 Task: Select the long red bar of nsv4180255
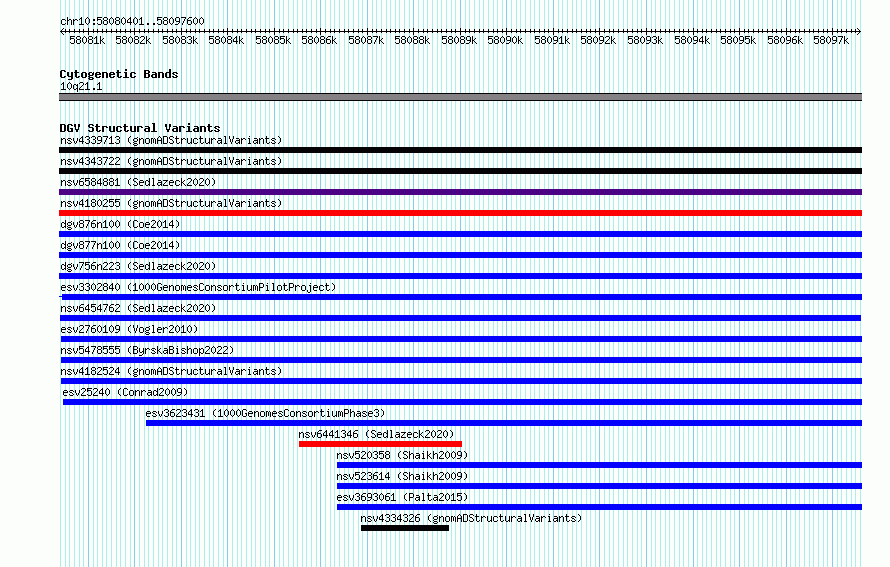(460, 213)
